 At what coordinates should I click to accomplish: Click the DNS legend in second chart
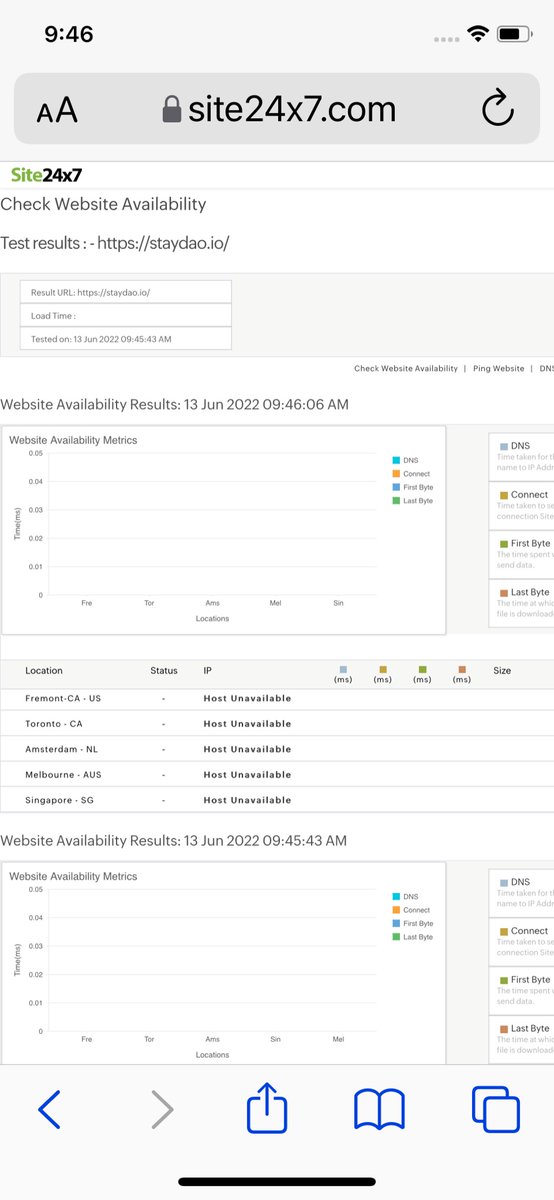[406, 896]
